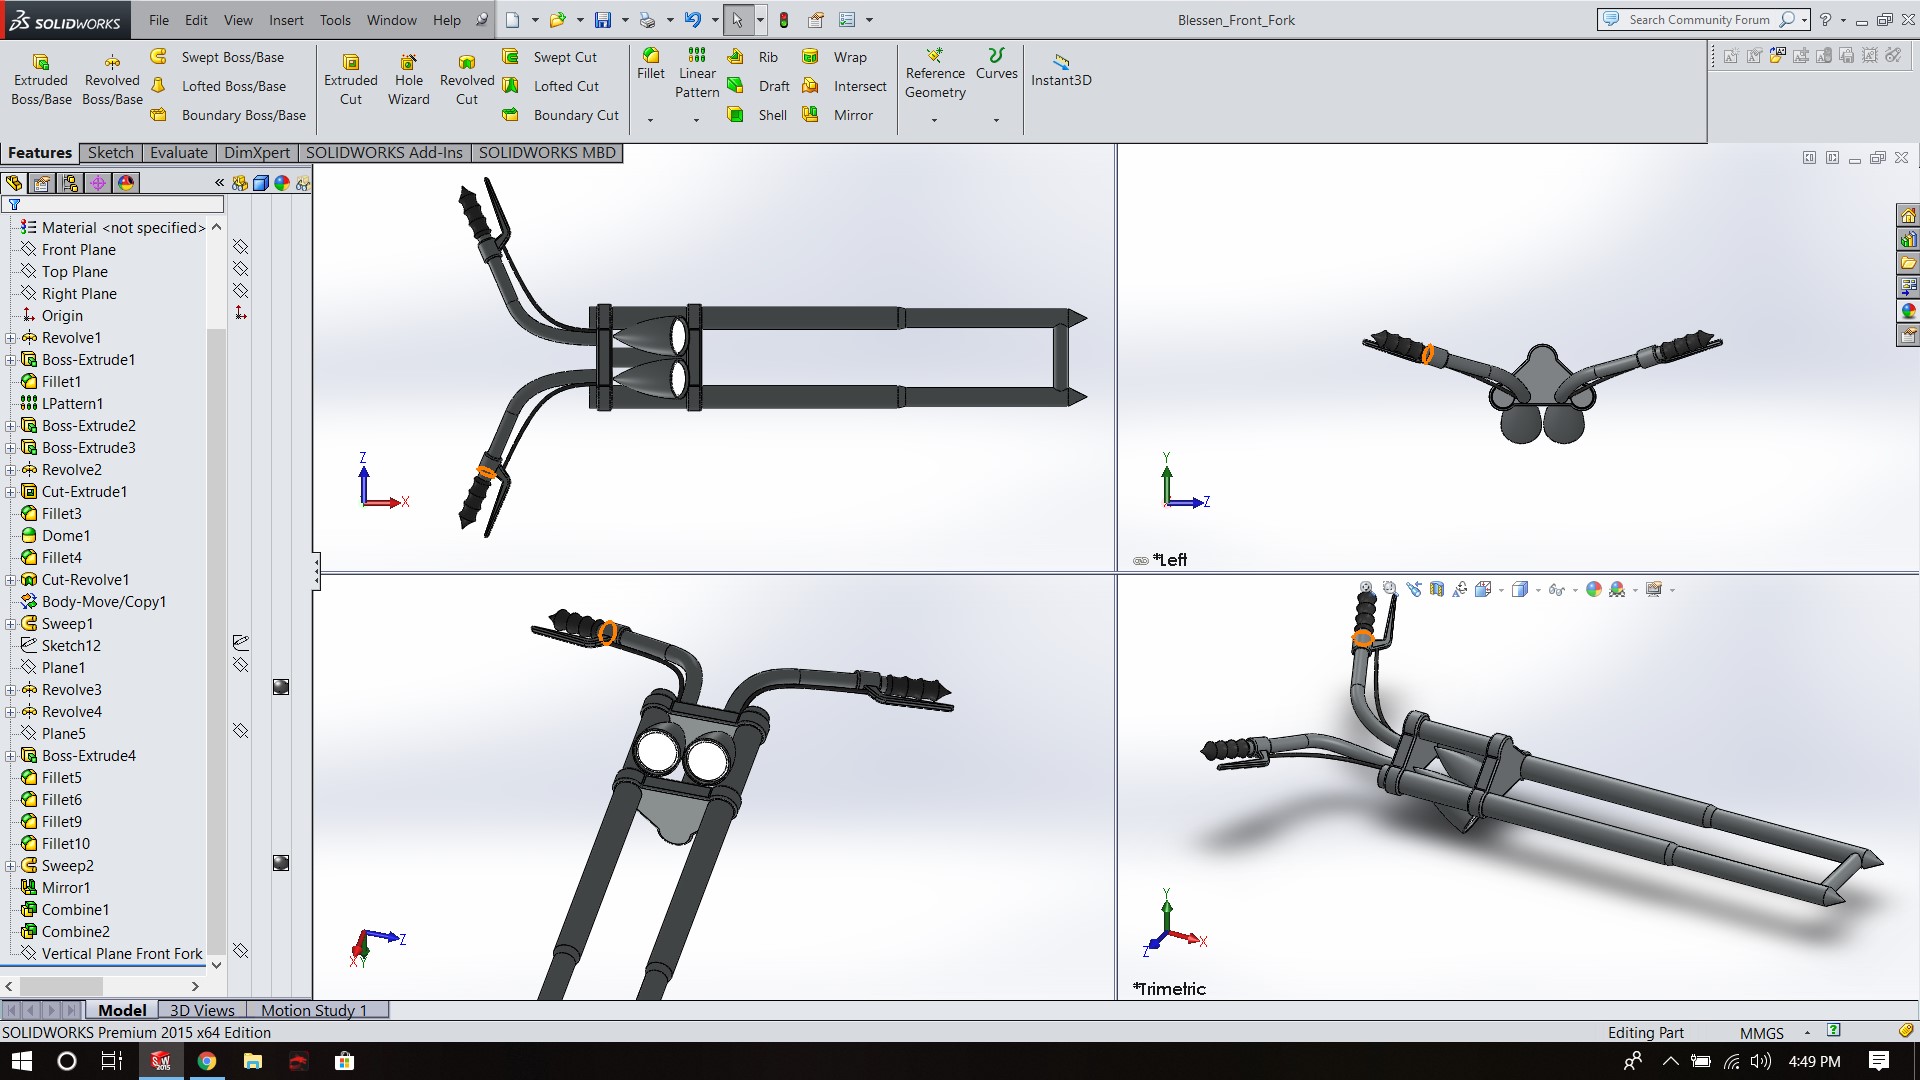Click the Search Community Forum field

(x=1698, y=20)
